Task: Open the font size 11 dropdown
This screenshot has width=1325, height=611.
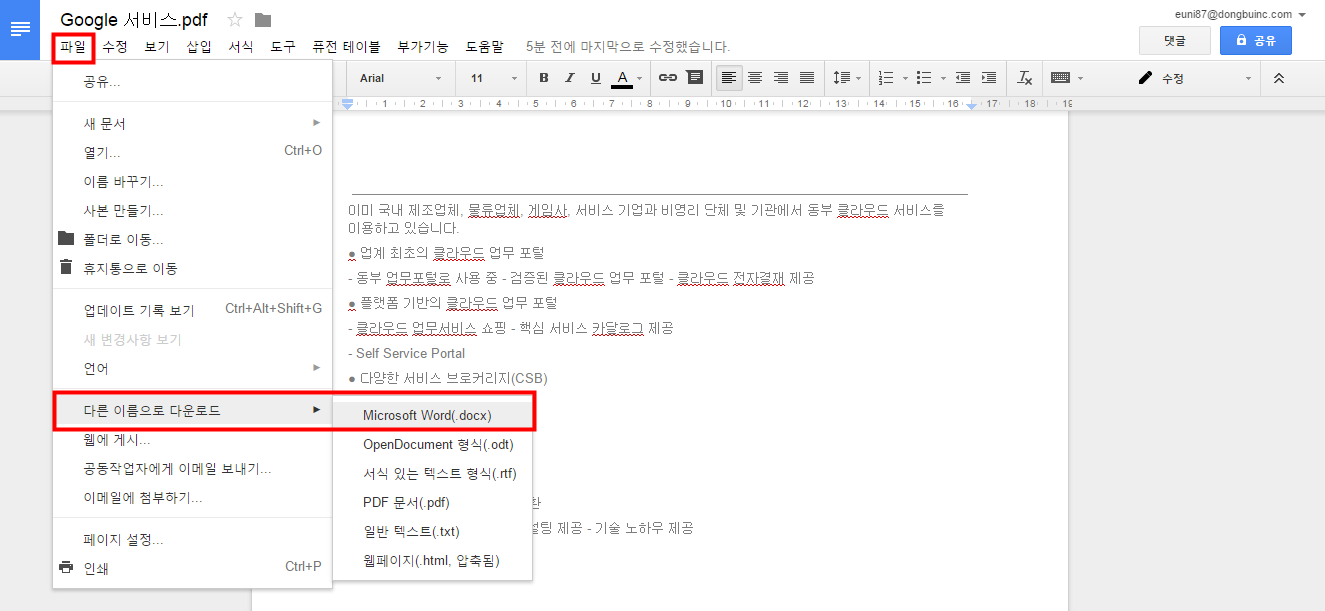Action: click(x=494, y=78)
